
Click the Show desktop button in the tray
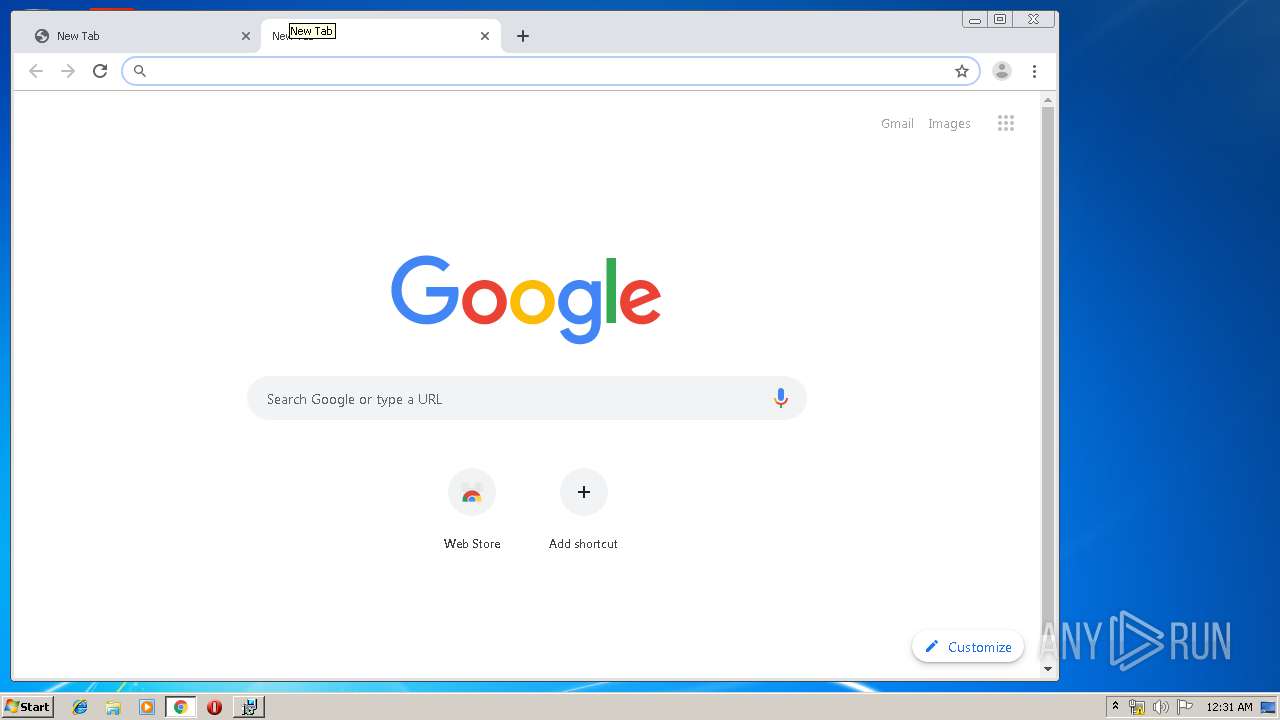tap(1269, 707)
